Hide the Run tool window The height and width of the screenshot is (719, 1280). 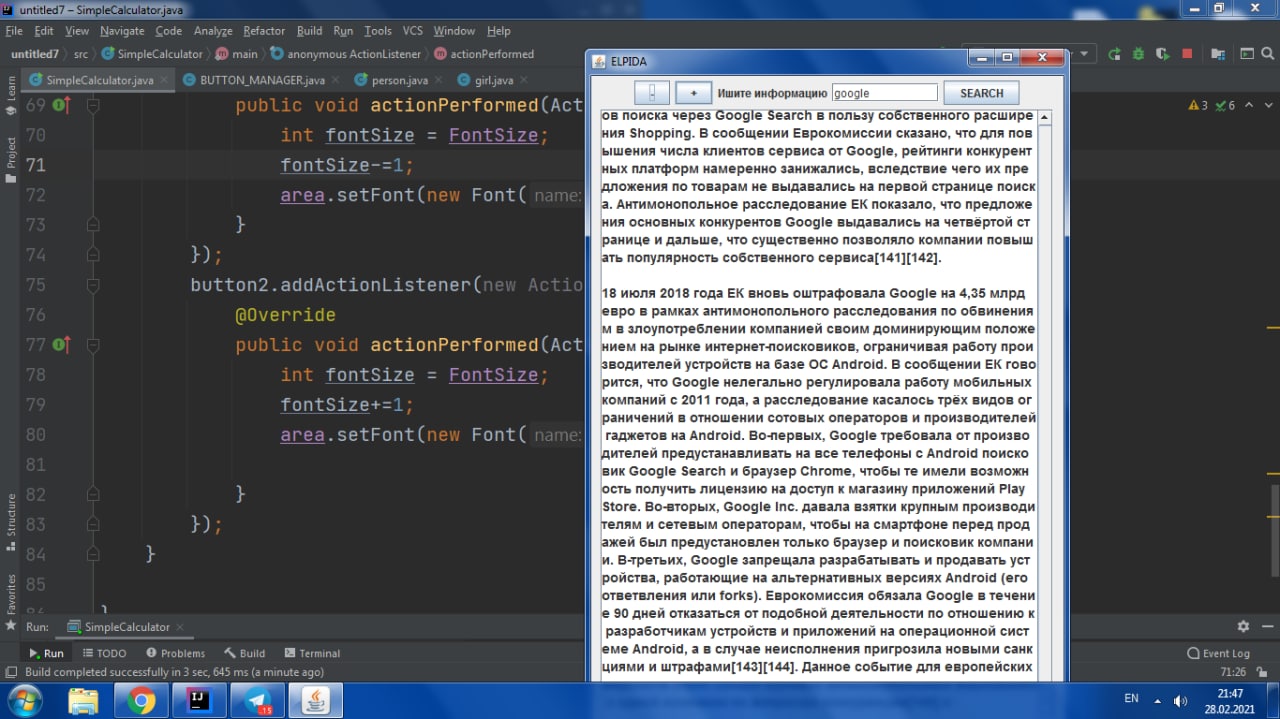[1266, 627]
